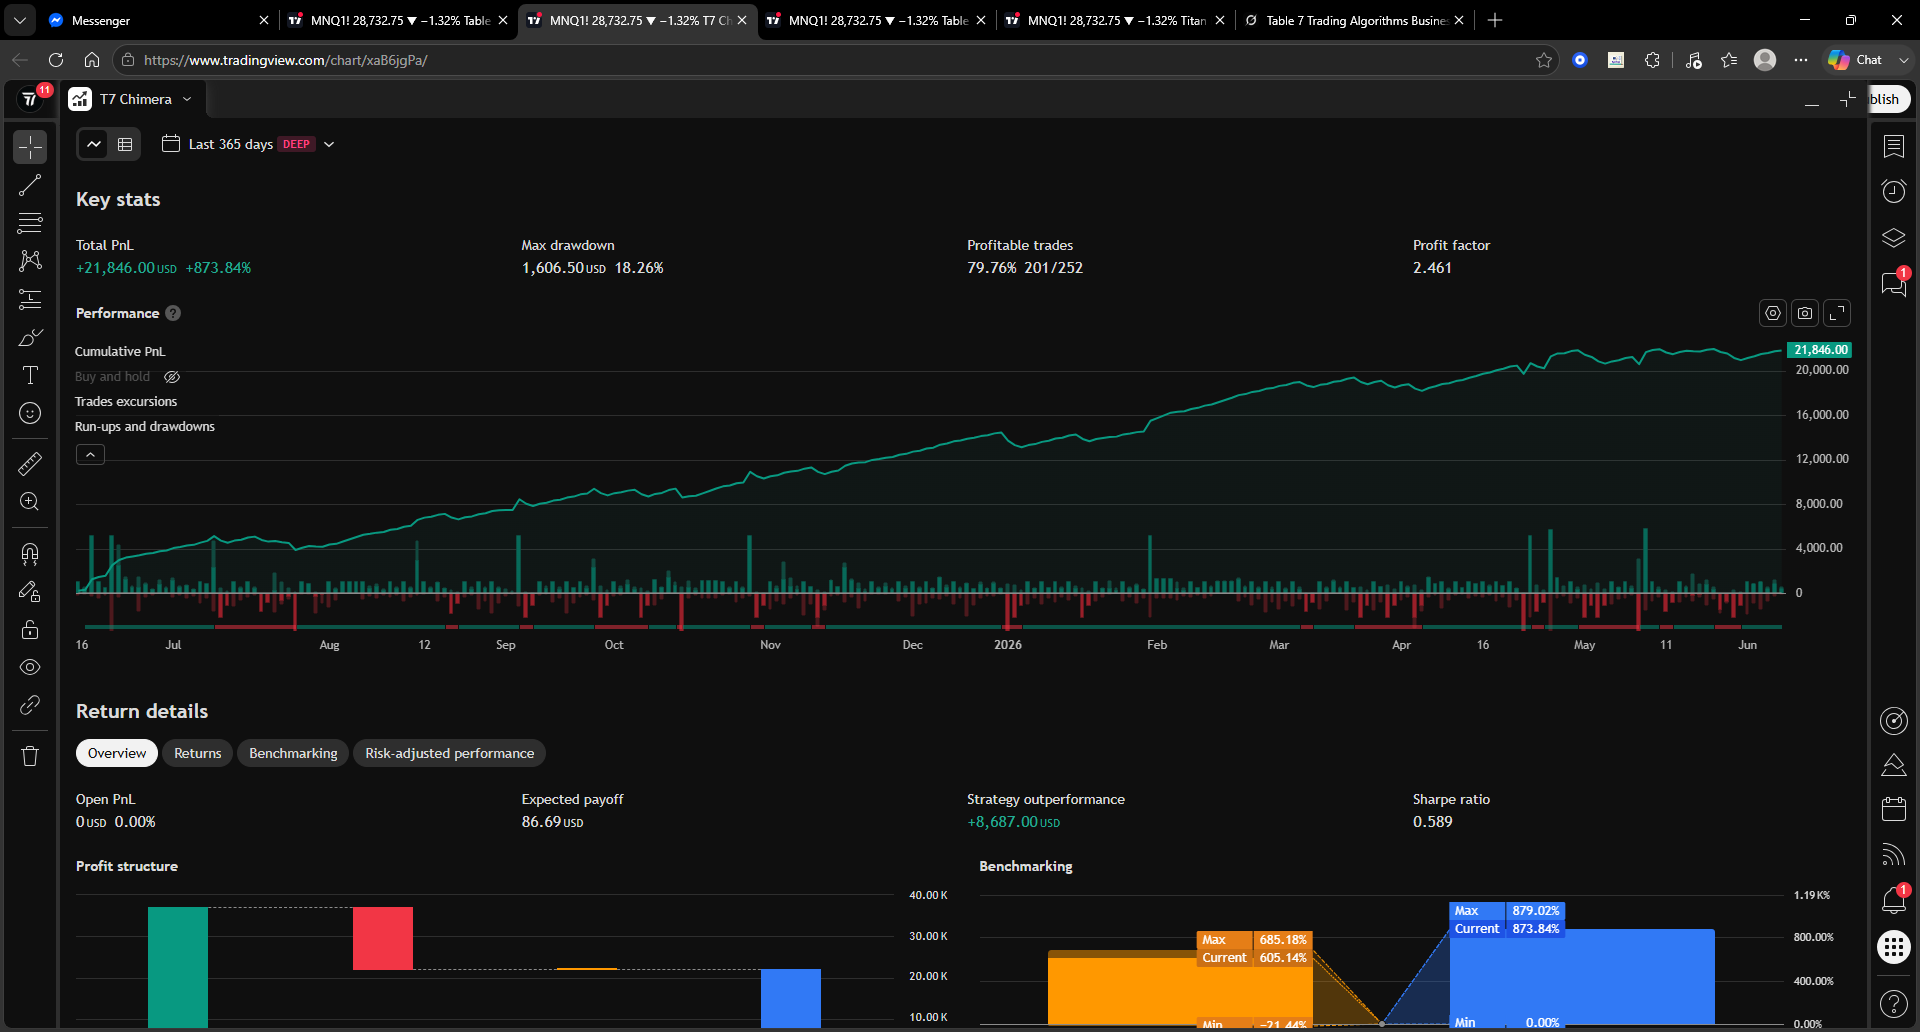Collapse the performance legend chevron
Viewport: 1920px width, 1032px height.
point(90,455)
